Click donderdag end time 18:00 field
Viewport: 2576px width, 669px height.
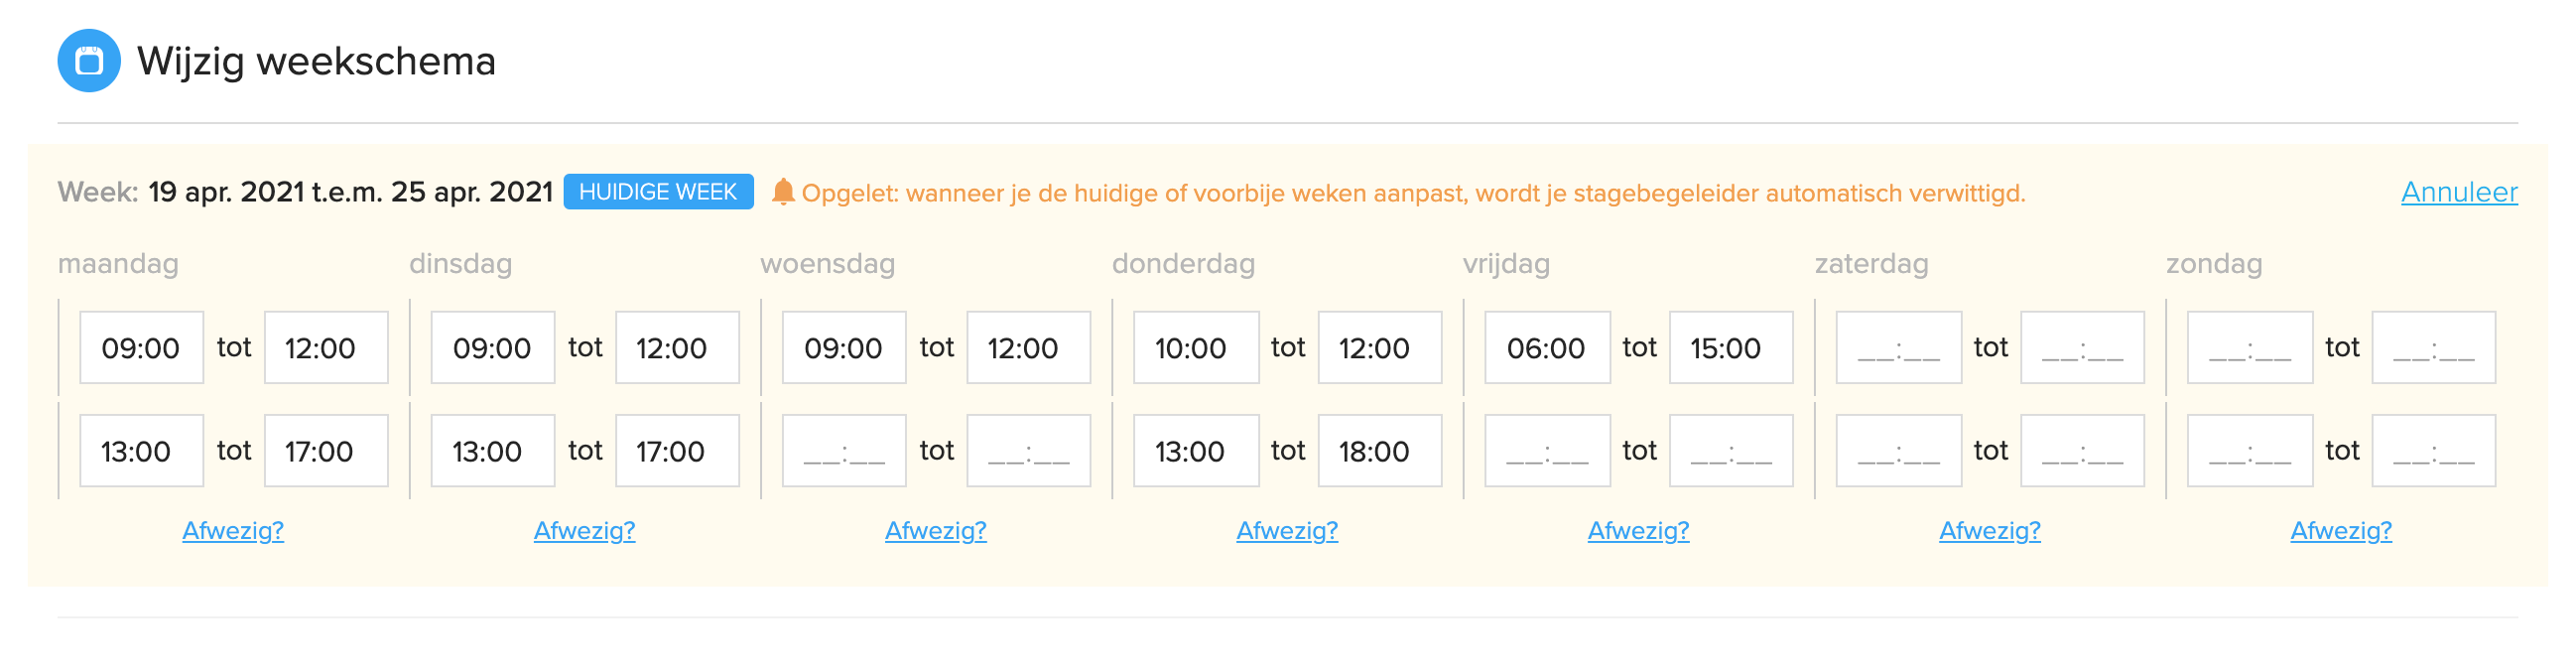tap(1380, 451)
